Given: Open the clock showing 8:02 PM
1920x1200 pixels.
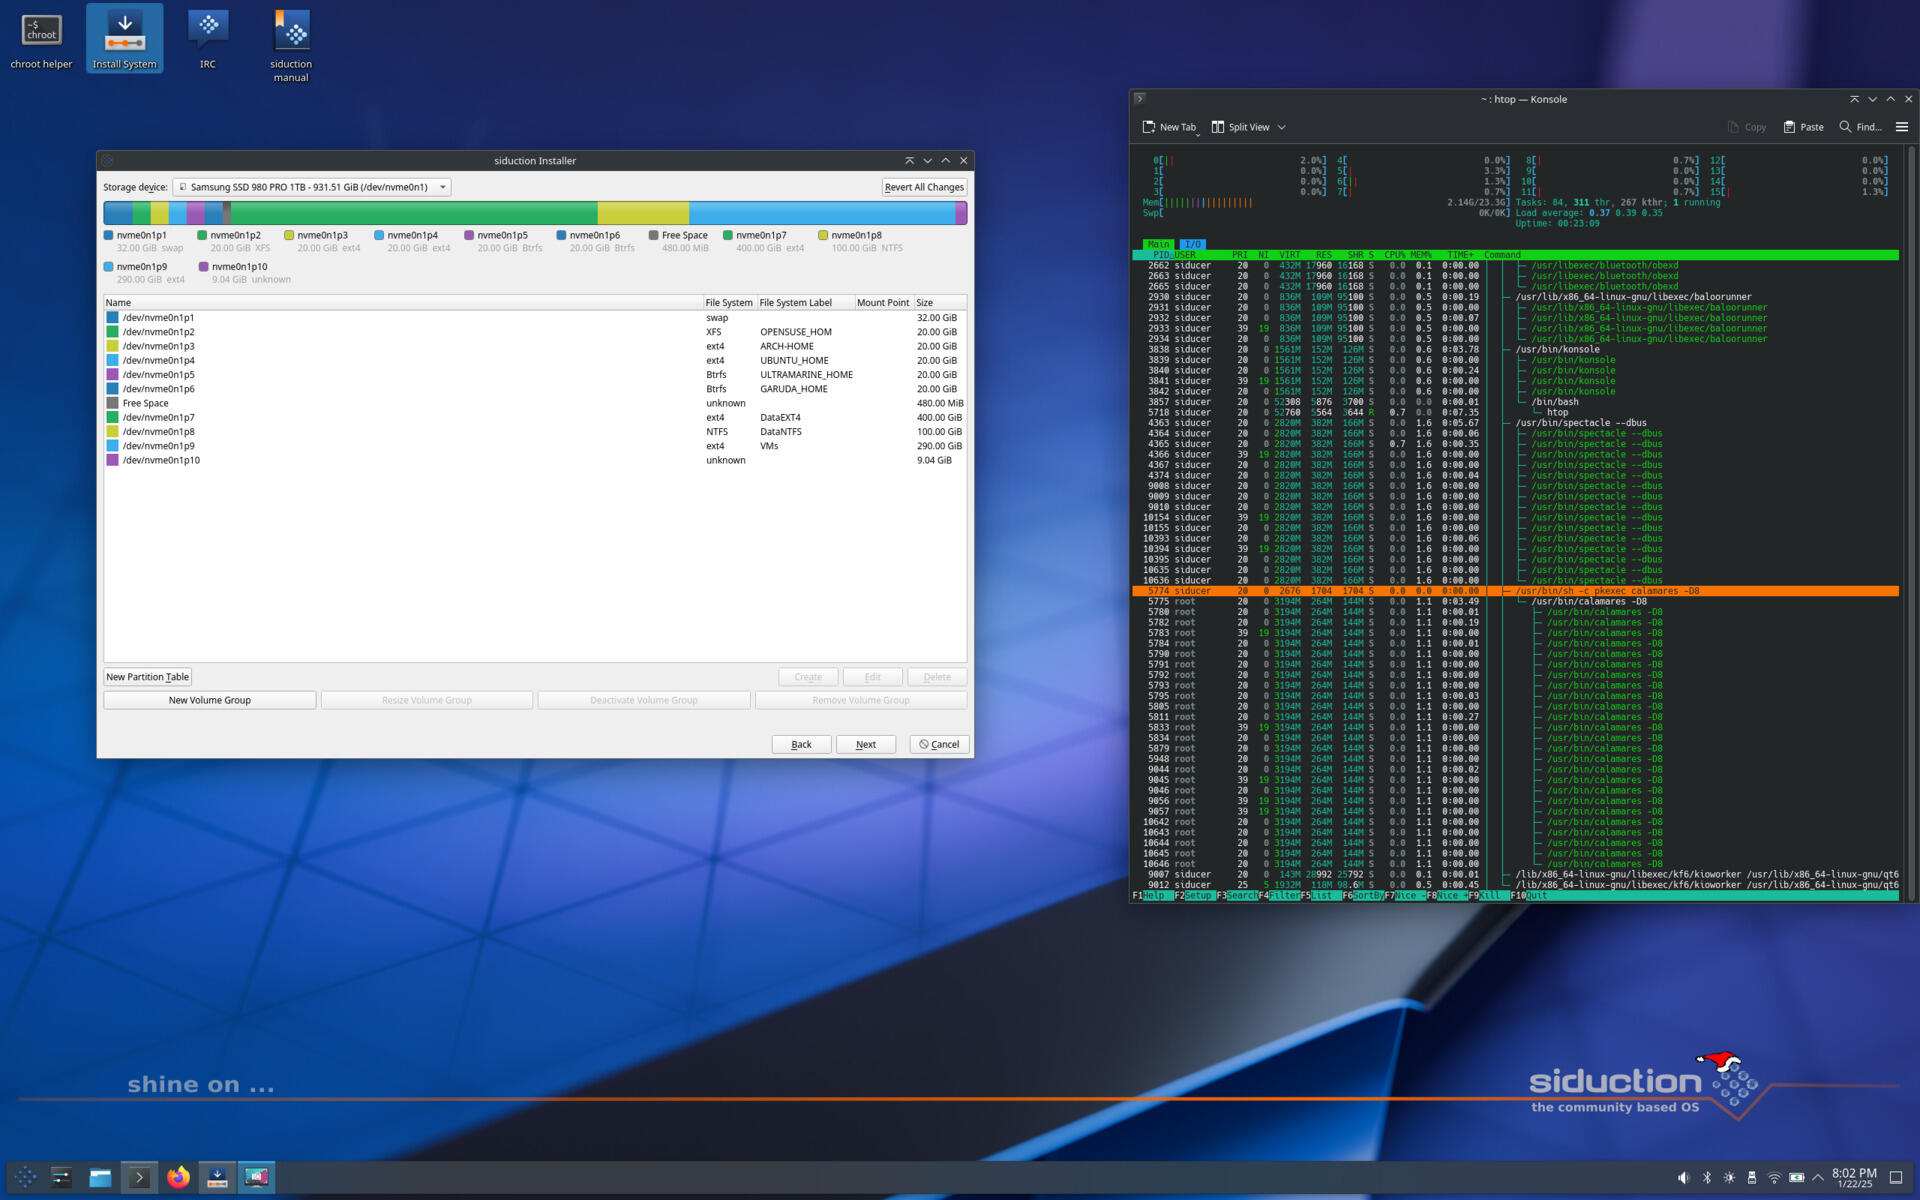Looking at the screenshot, I should point(1854,1177).
